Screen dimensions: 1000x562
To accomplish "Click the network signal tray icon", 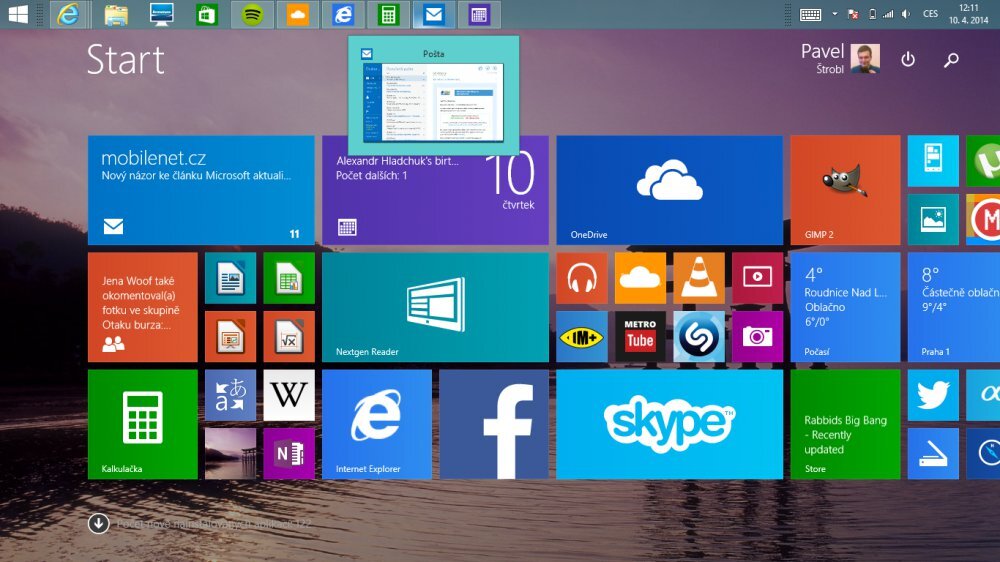I will coord(888,15).
